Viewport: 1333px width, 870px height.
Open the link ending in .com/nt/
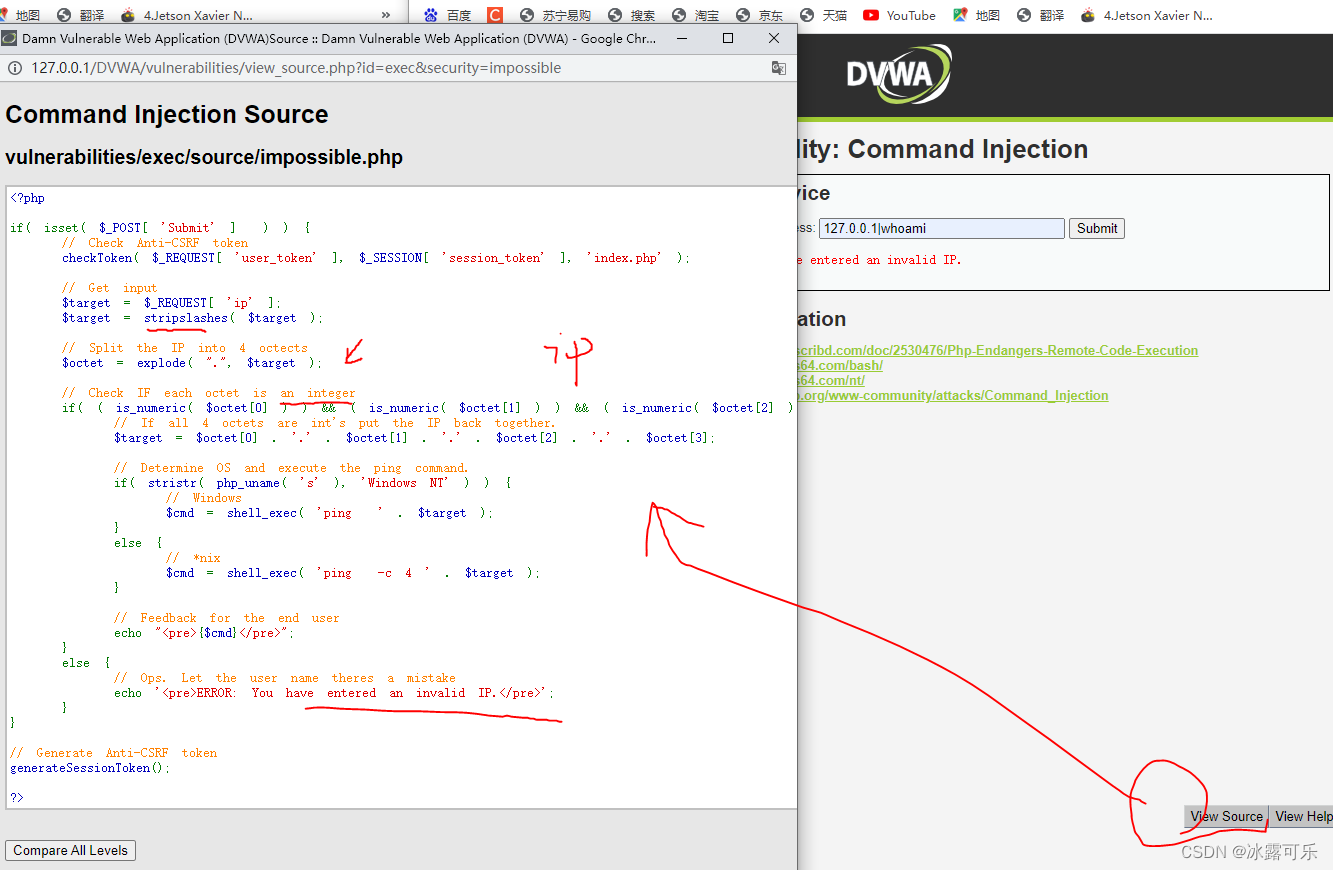831,380
